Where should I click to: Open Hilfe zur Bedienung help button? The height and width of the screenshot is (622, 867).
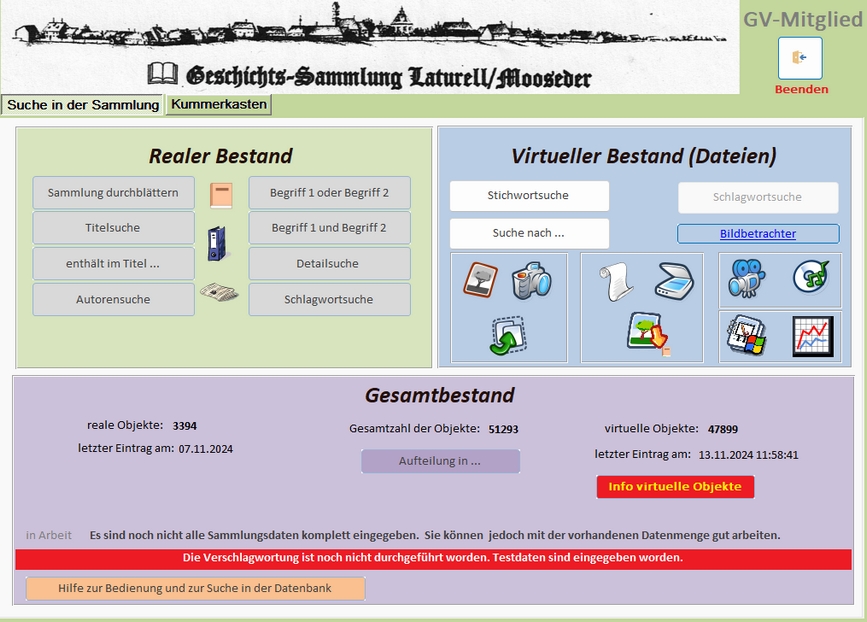click(x=195, y=589)
